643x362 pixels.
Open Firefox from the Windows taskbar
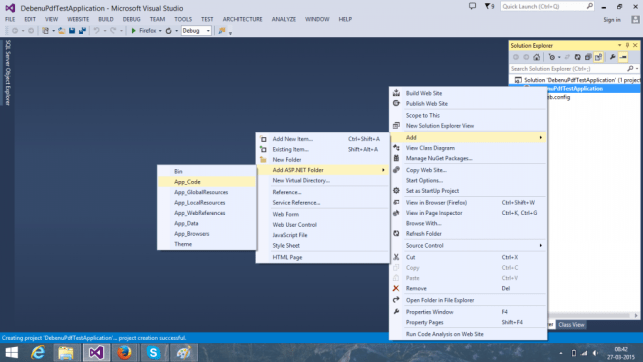pos(124,353)
